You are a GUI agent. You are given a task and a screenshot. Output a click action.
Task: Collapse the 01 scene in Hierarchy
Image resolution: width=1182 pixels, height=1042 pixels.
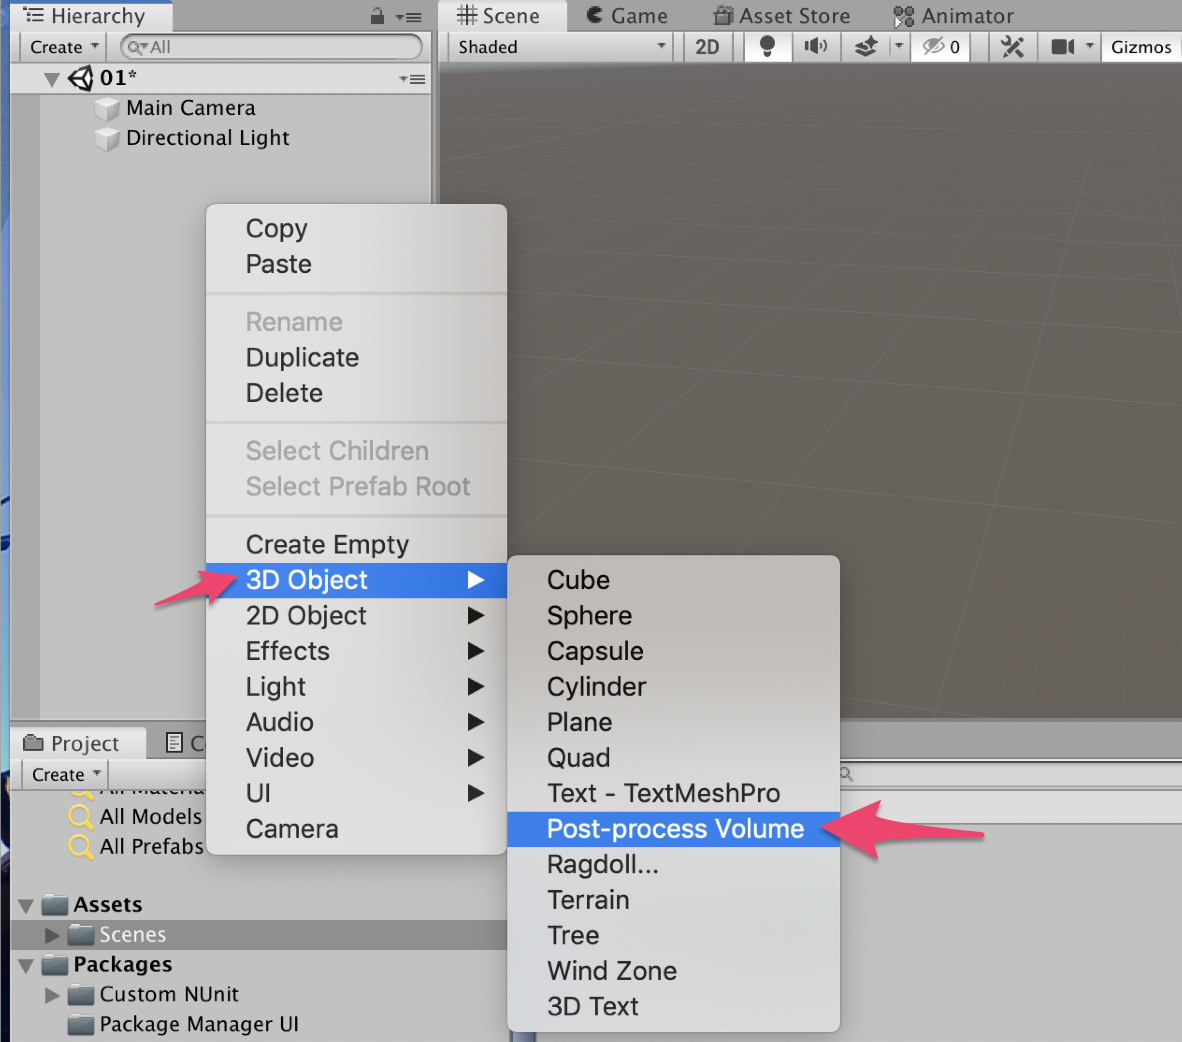51,78
